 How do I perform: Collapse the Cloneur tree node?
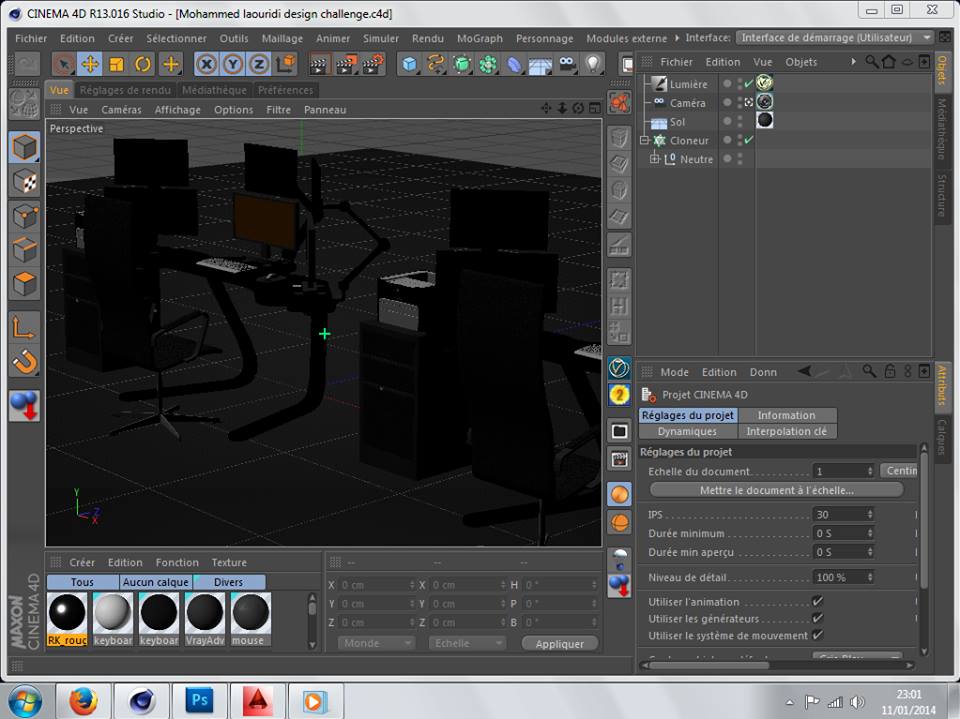click(x=645, y=141)
